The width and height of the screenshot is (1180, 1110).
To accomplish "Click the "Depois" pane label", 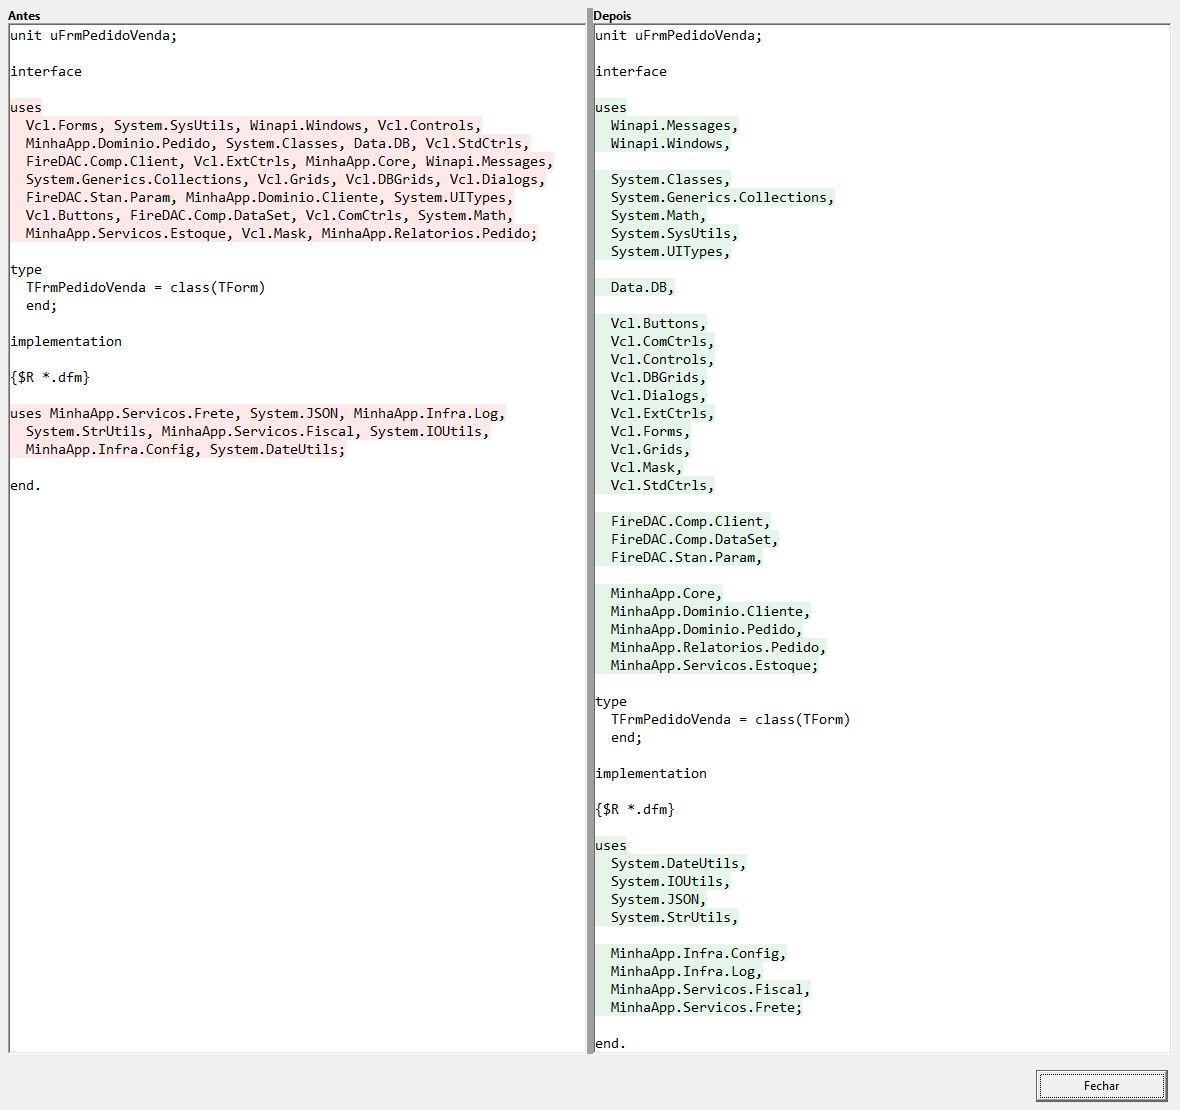I will click(612, 16).
